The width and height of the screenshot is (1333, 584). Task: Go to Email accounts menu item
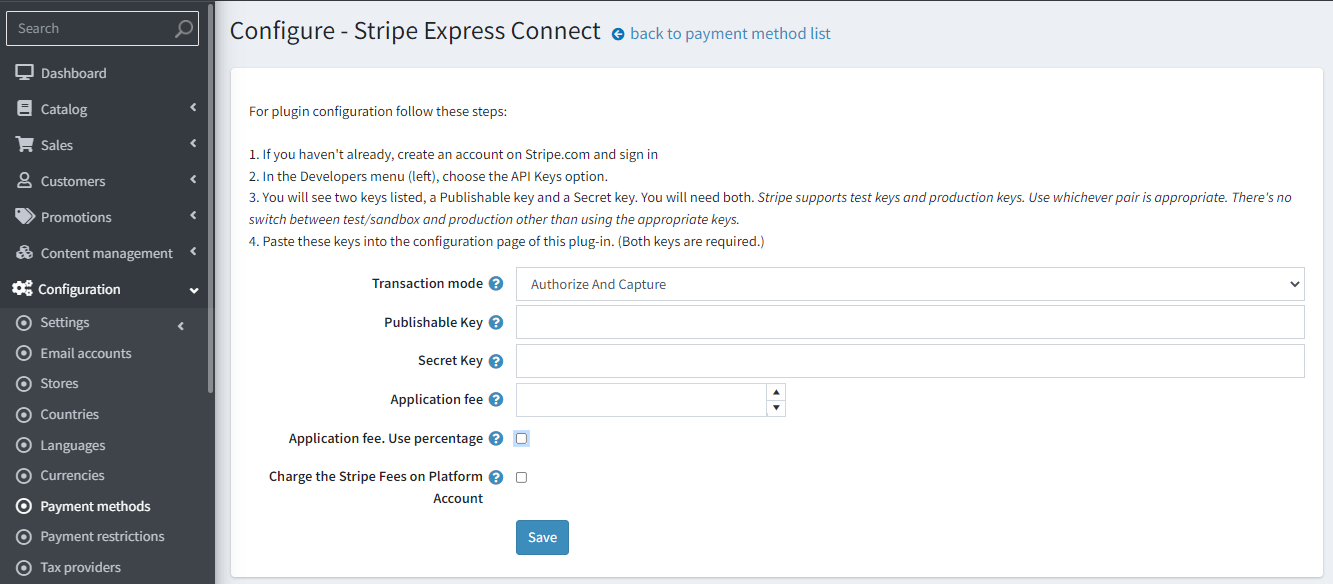tap(86, 353)
